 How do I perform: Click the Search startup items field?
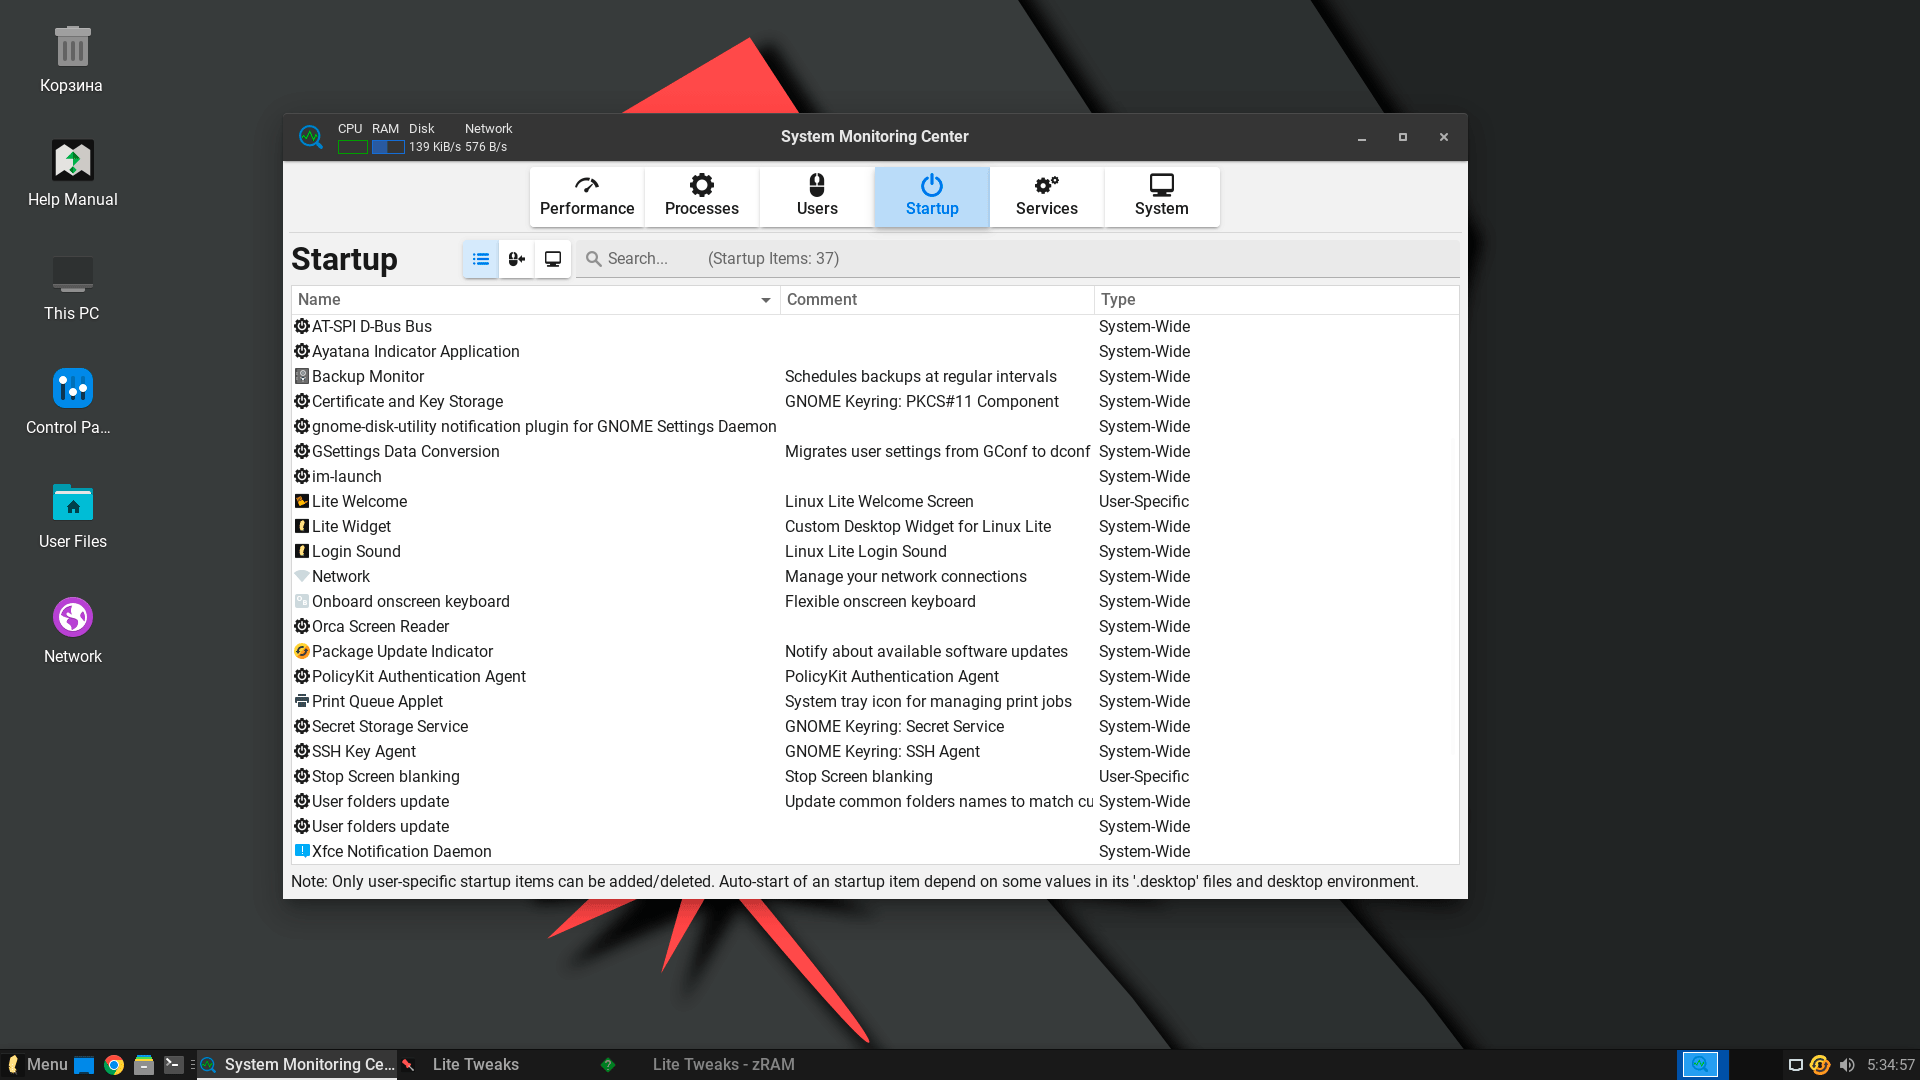pos(640,259)
